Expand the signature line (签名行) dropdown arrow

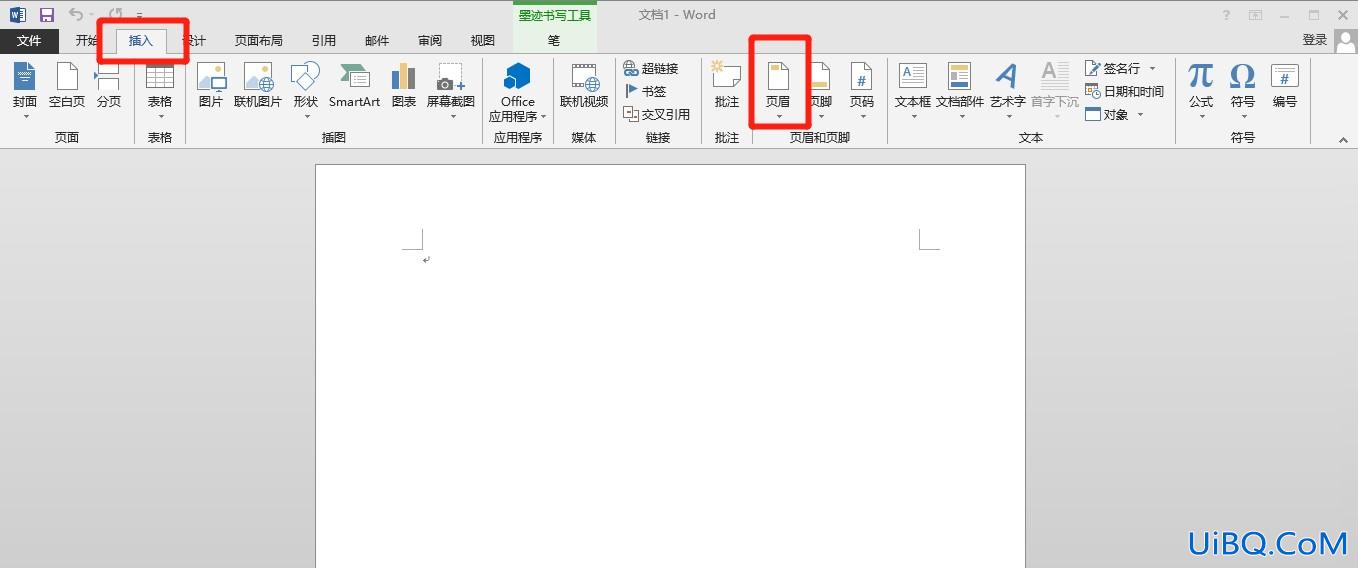pyautogui.click(x=1152, y=68)
